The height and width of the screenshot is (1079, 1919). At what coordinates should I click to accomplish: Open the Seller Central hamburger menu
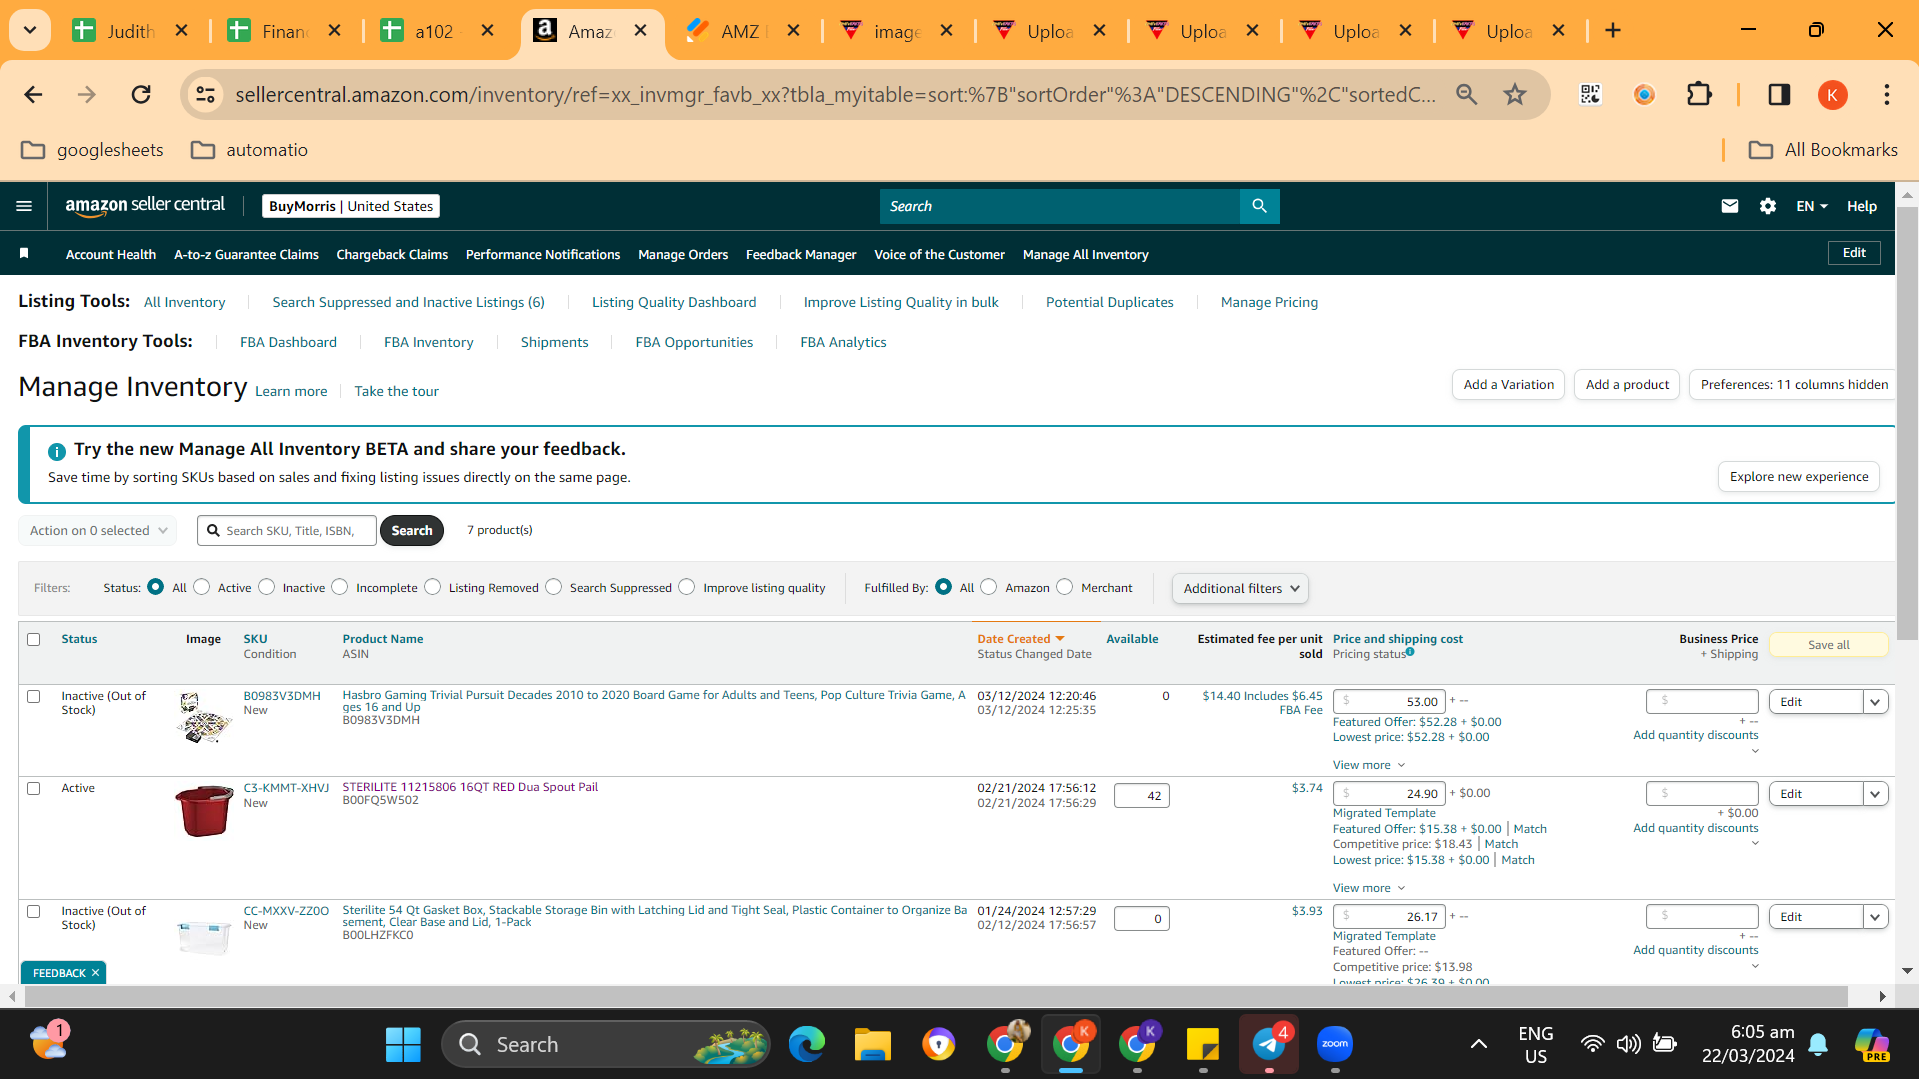click(x=24, y=206)
